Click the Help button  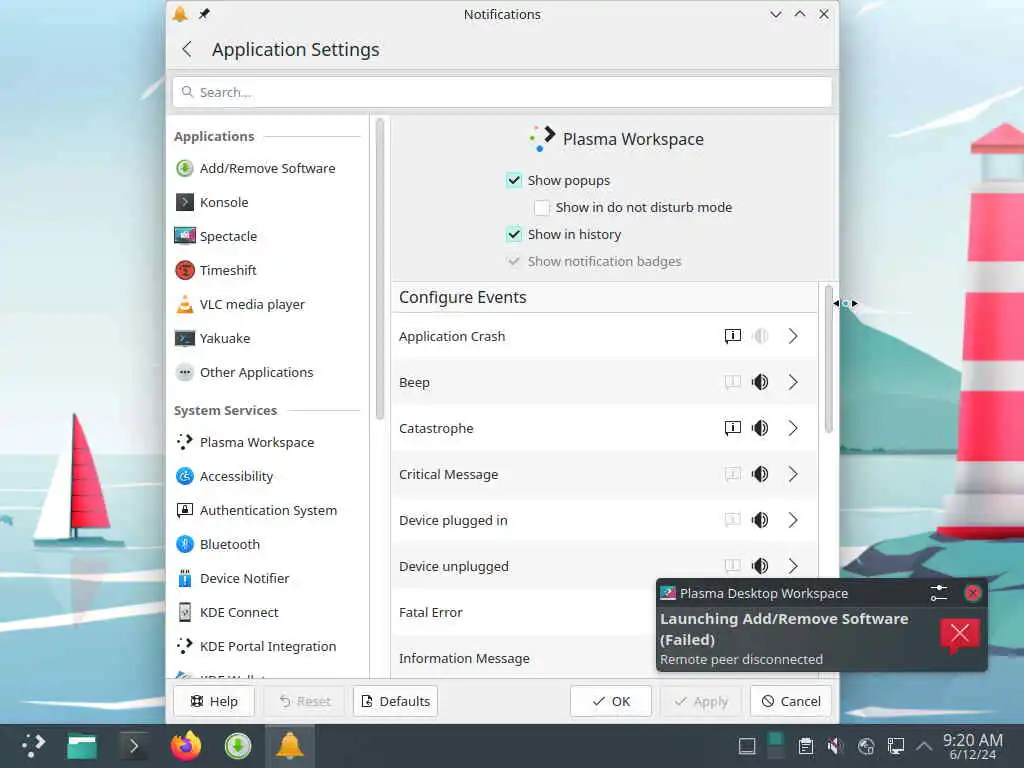point(214,701)
